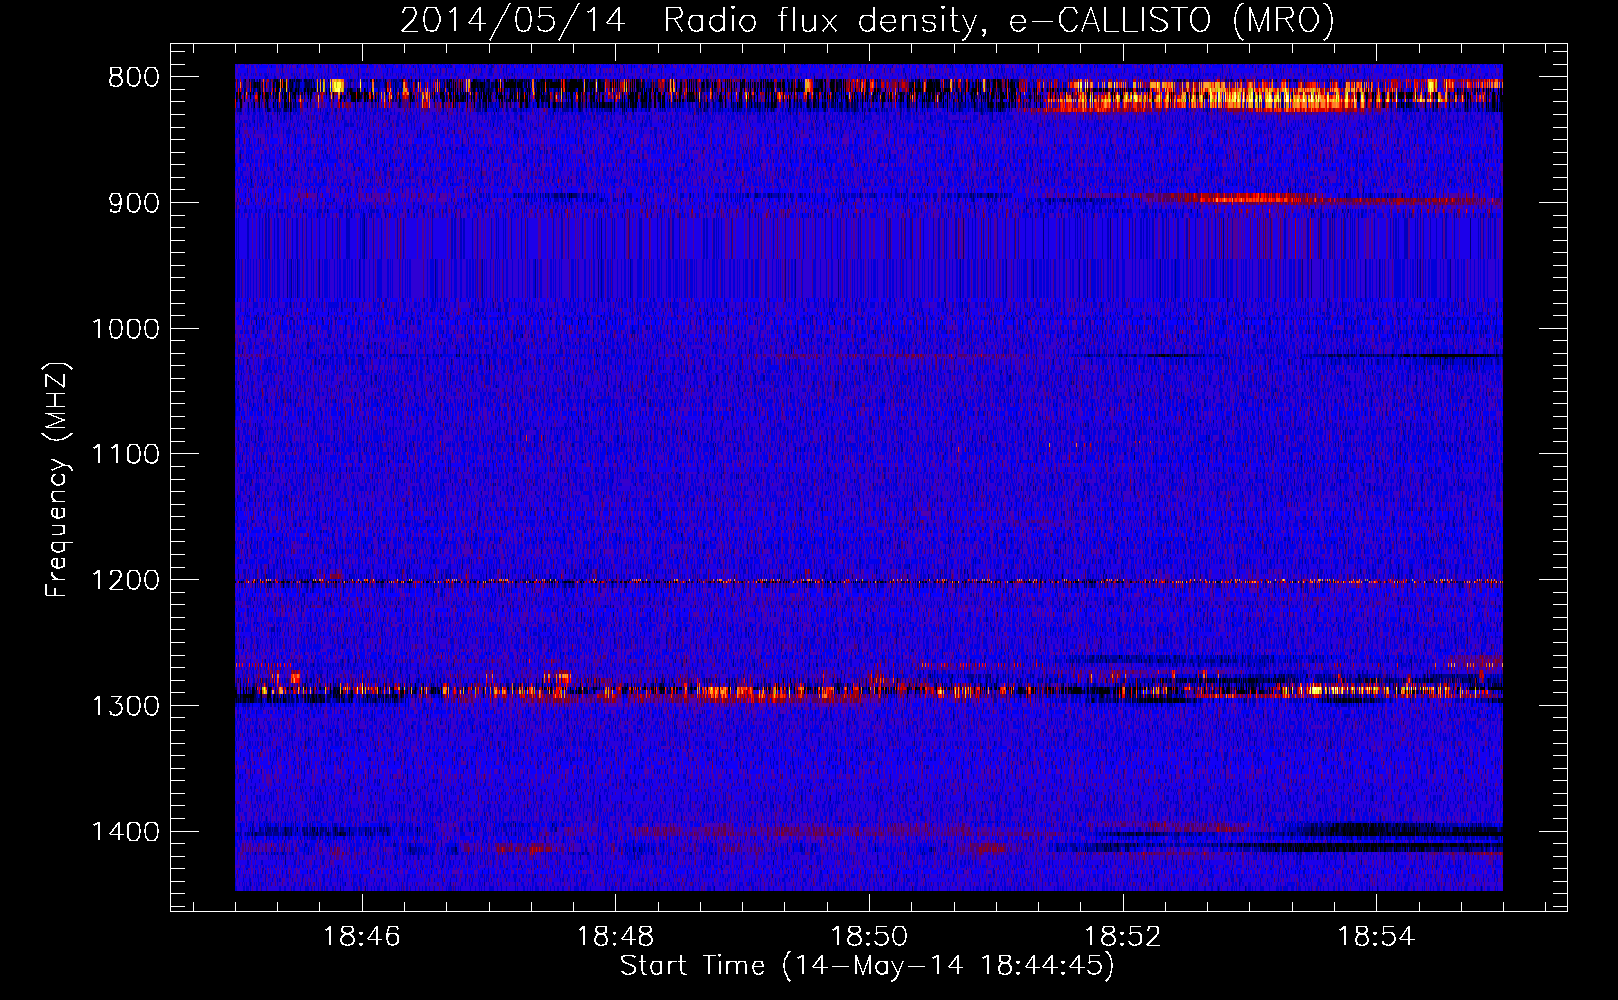Click the 1000 frequency tick label
The width and height of the screenshot is (1618, 1000).
click(125, 329)
